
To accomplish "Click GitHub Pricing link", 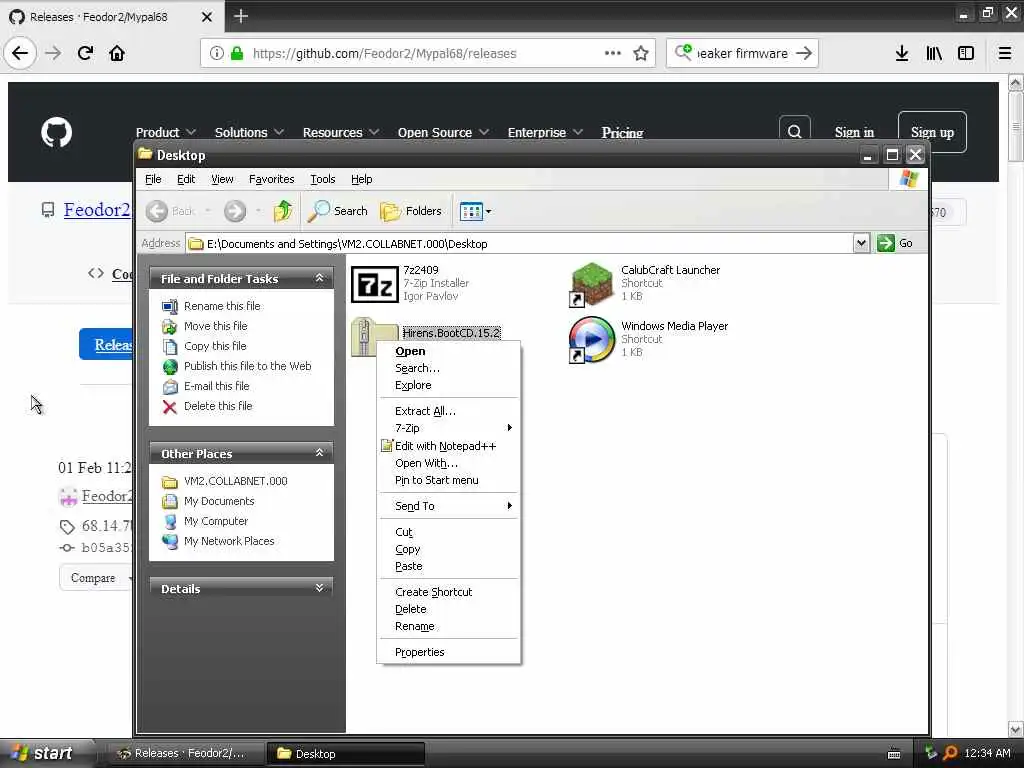I will 622,133.
